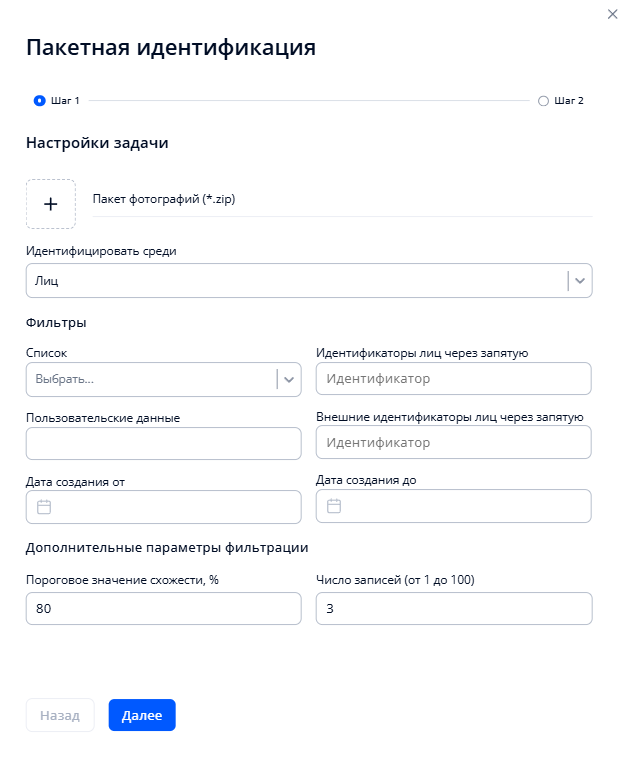Select the 'Шаг 1' radio step
The width and height of the screenshot is (629, 771).
coord(40,101)
